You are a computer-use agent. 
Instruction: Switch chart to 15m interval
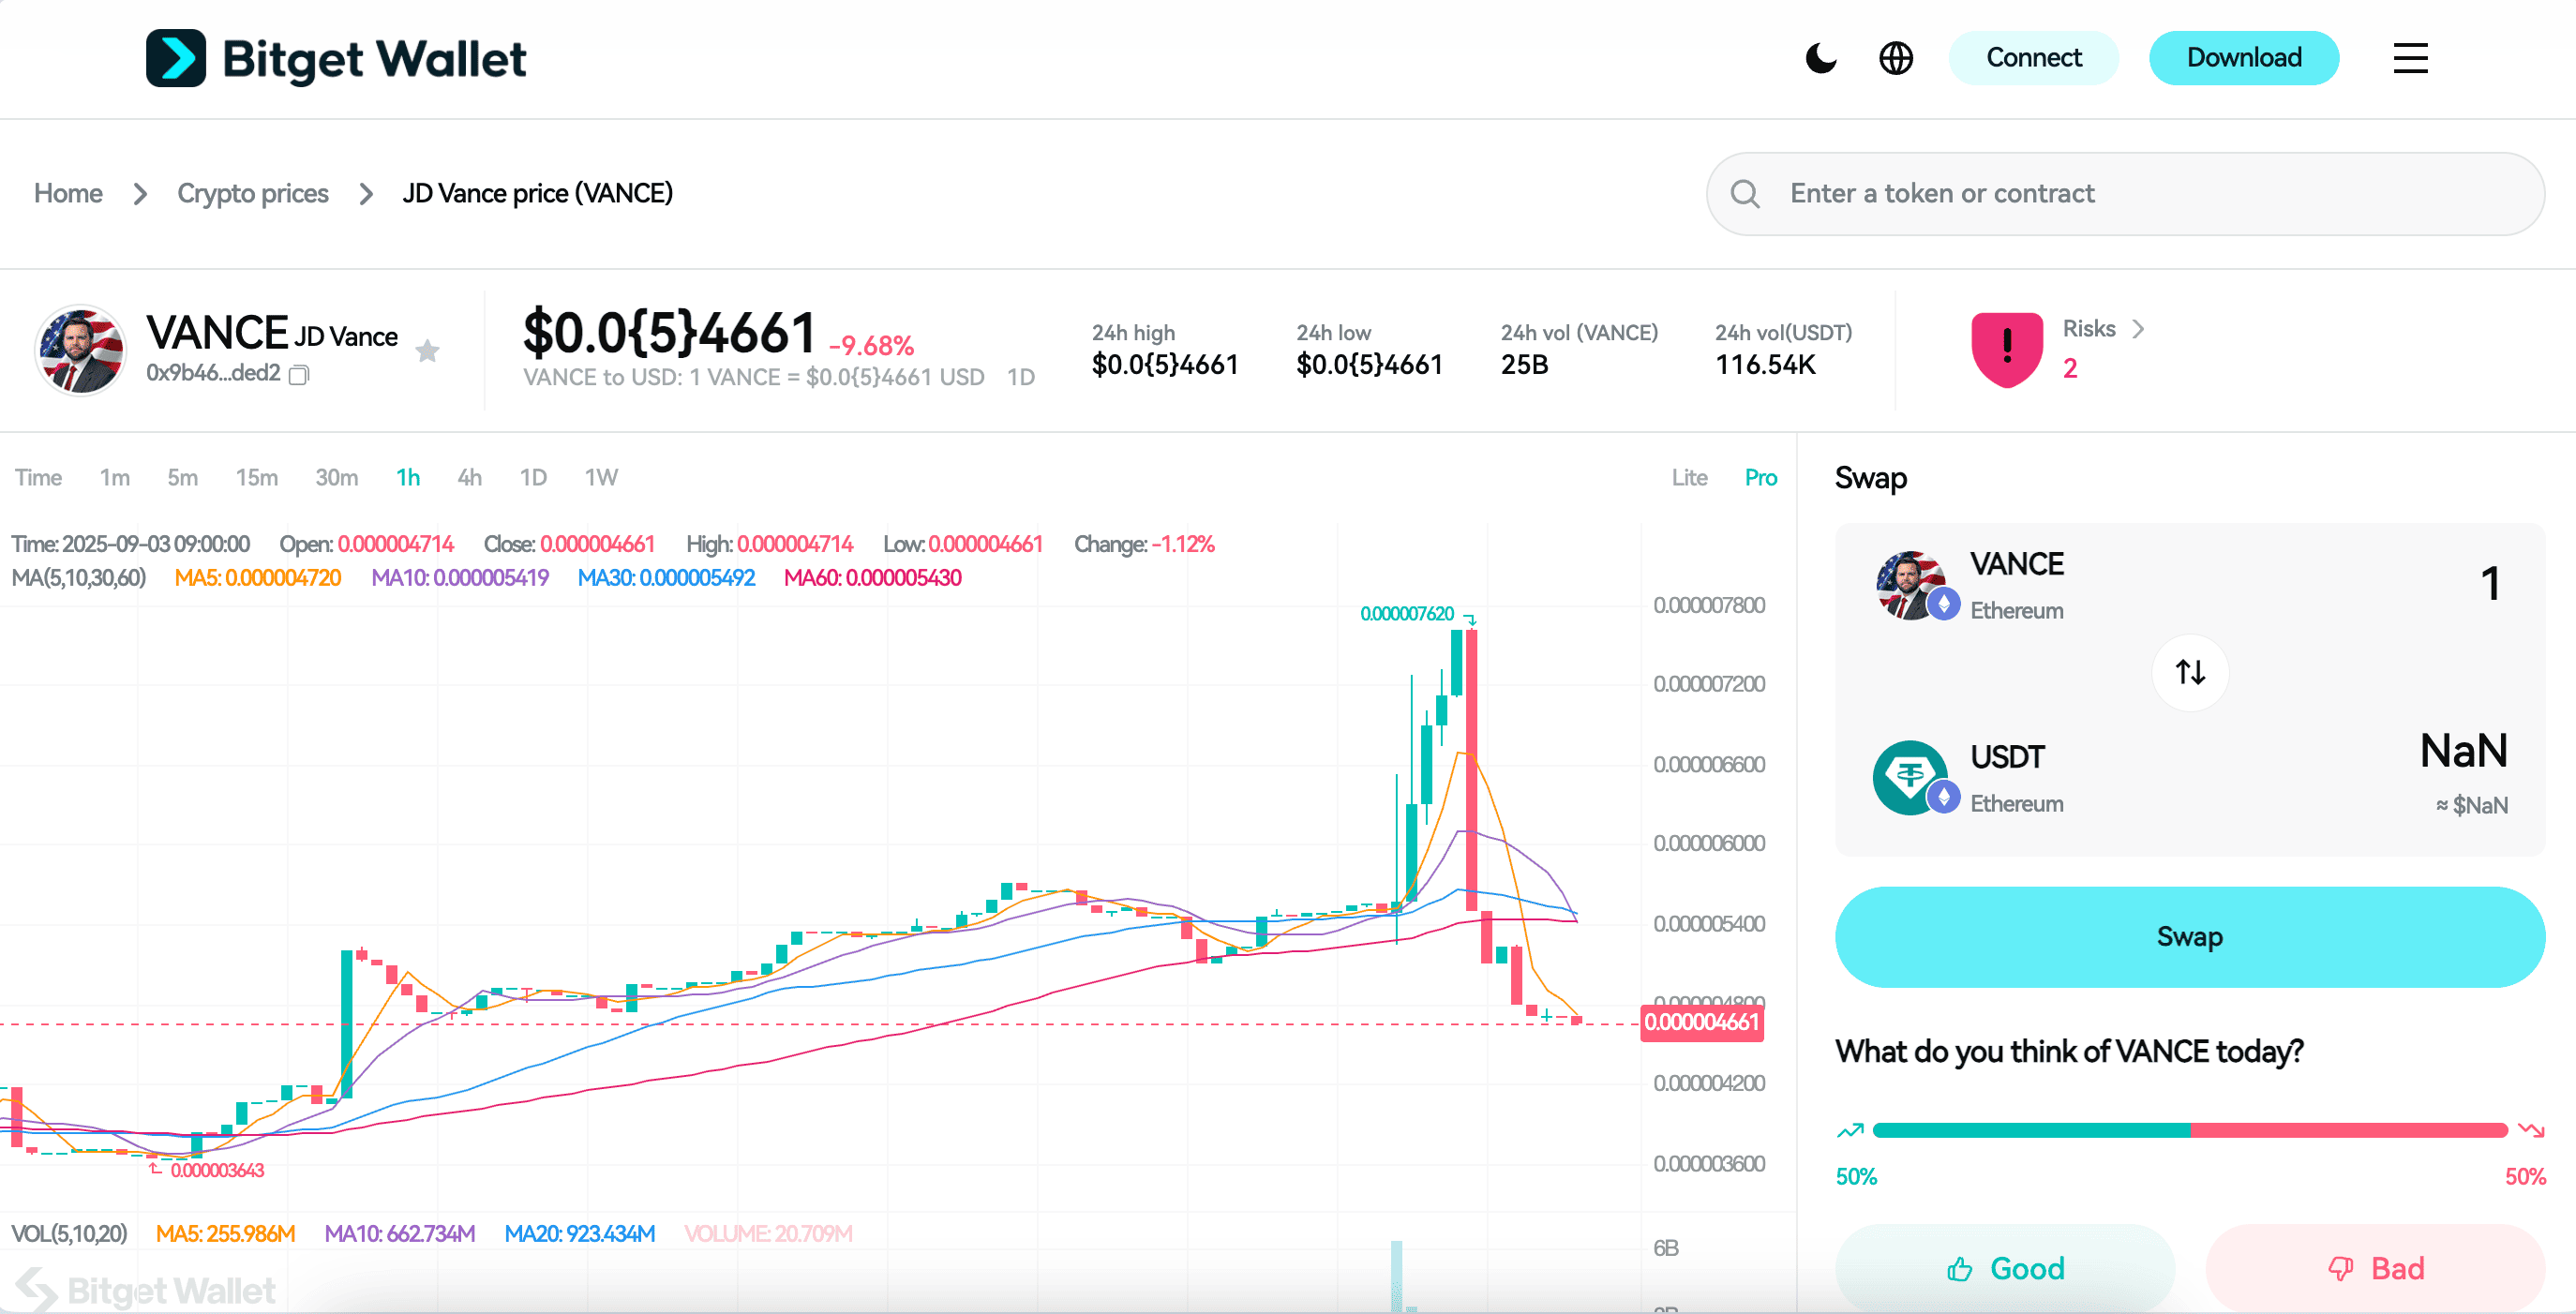click(x=257, y=478)
